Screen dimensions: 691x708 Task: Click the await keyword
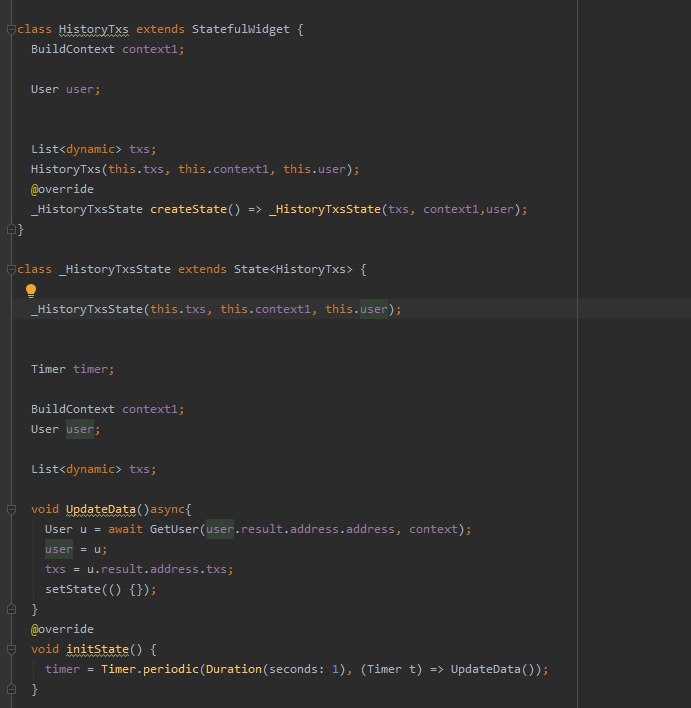pyautogui.click(x=125, y=529)
